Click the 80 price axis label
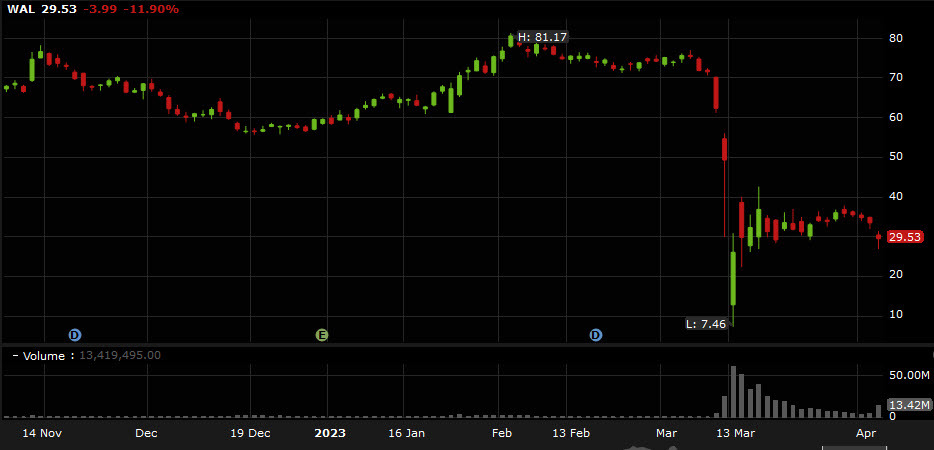 point(896,38)
